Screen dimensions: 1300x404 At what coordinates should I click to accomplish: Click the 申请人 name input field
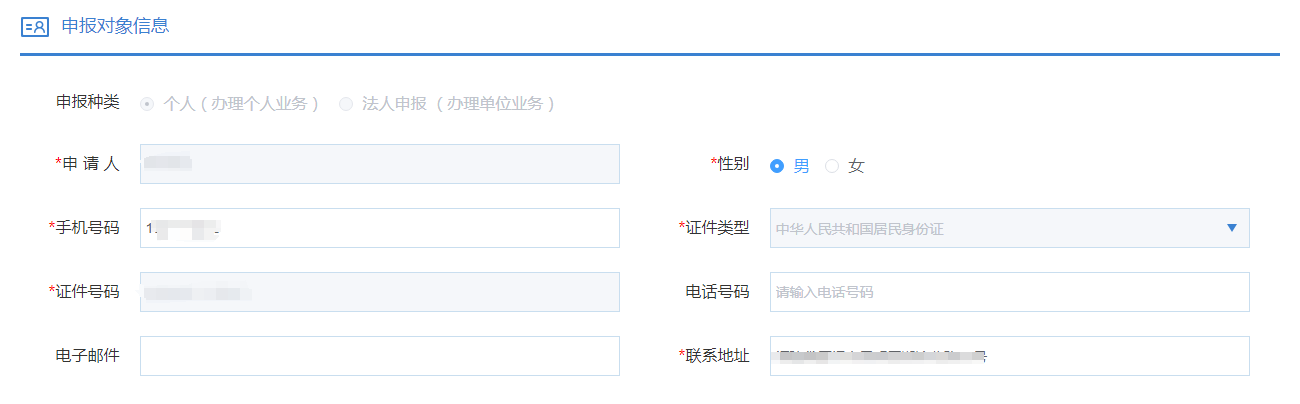380,164
